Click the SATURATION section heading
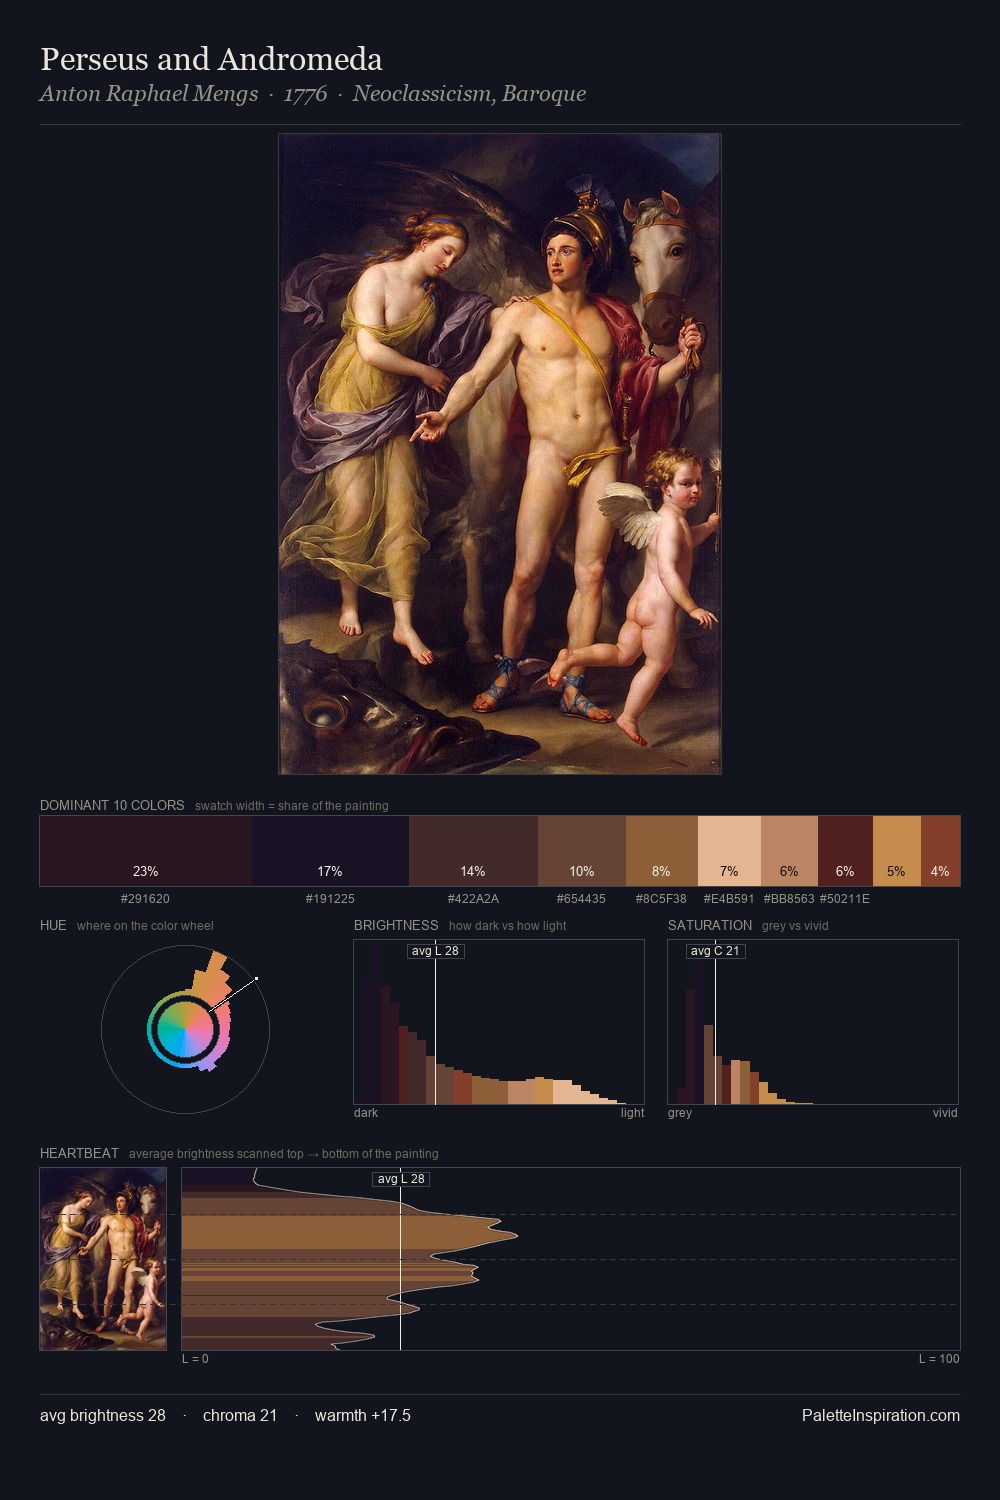1000x1500 pixels. (710, 925)
